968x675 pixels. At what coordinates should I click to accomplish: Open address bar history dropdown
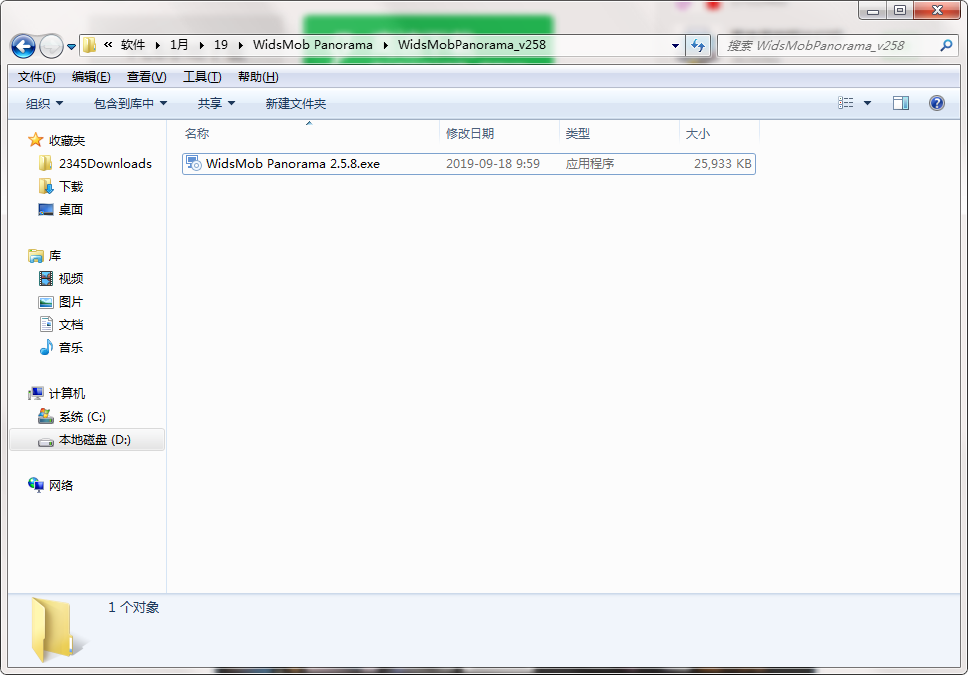click(675, 46)
